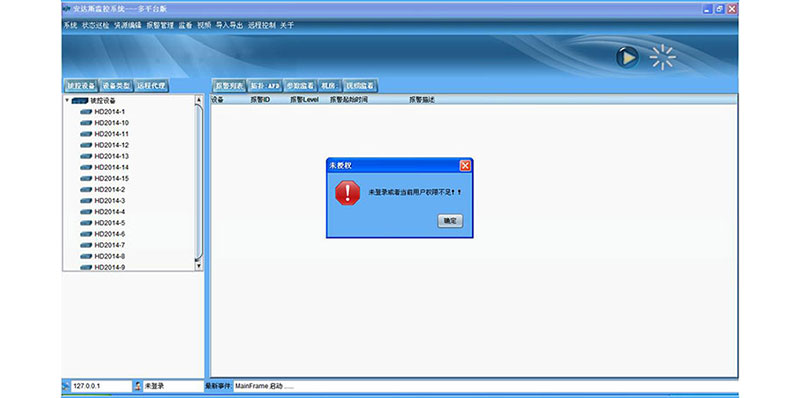Switch to the 参数监看 tab

(x=300, y=86)
